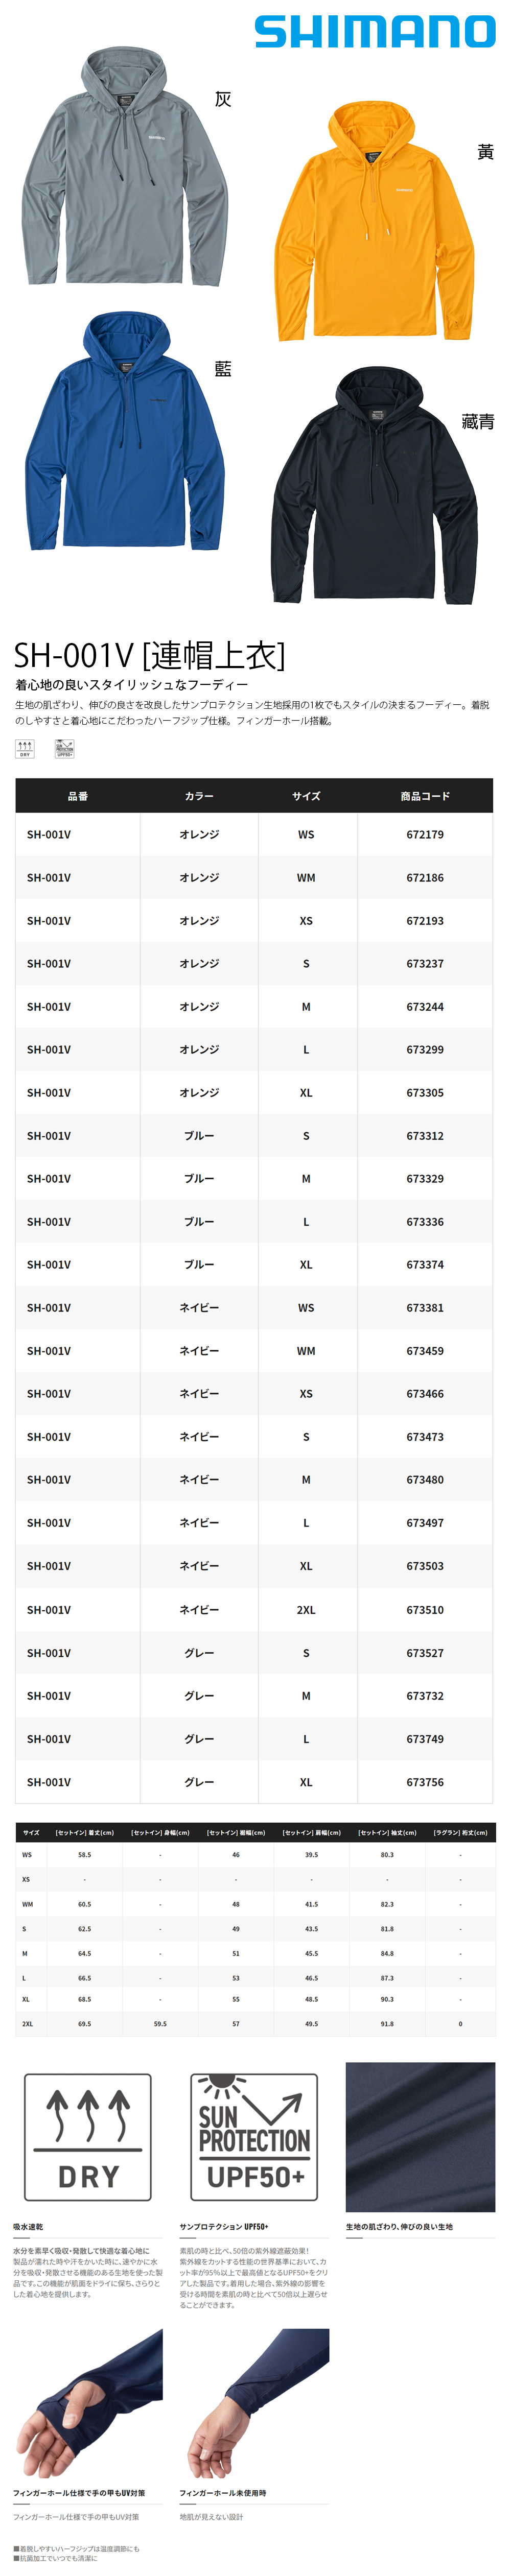Click the 商品コード column header
The image size is (511, 2576).
click(425, 796)
